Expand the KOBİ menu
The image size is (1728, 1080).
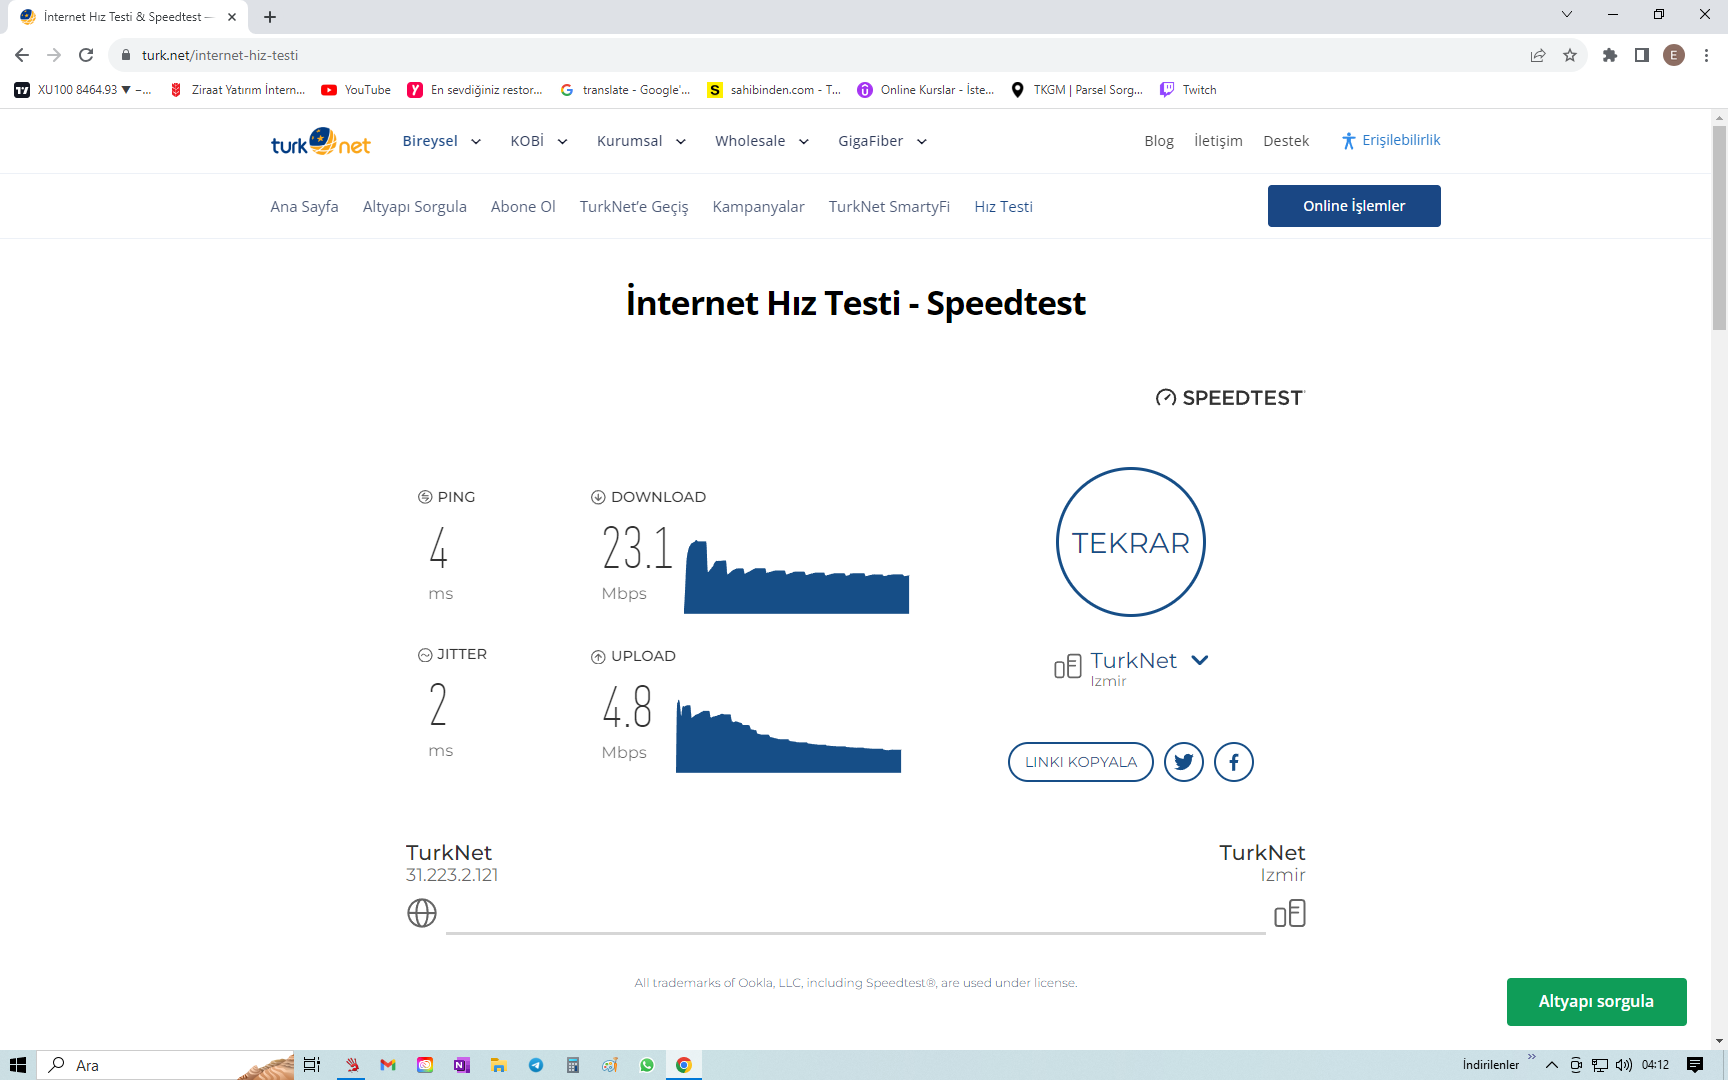click(539, 141)
